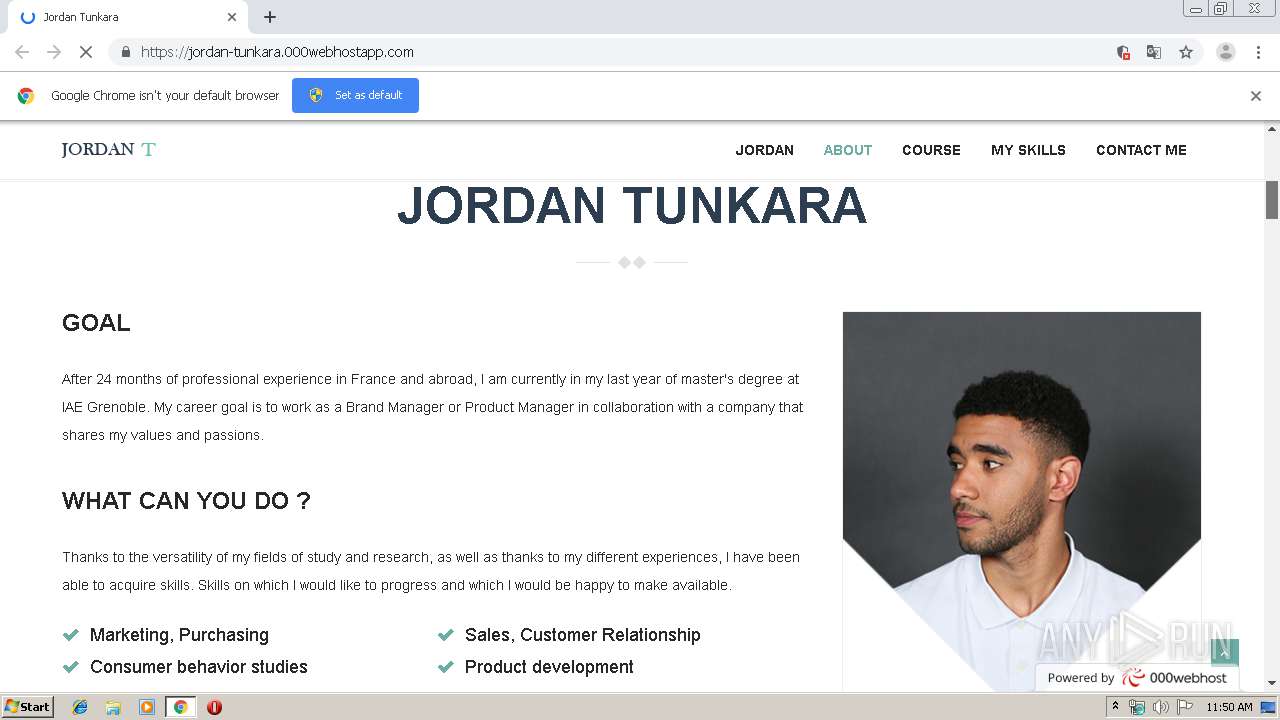Click the checkmark beside Marketing, Purchasing
Image resolution: width=1280 pixels, height=720 pixels.
tap(71, 635)
